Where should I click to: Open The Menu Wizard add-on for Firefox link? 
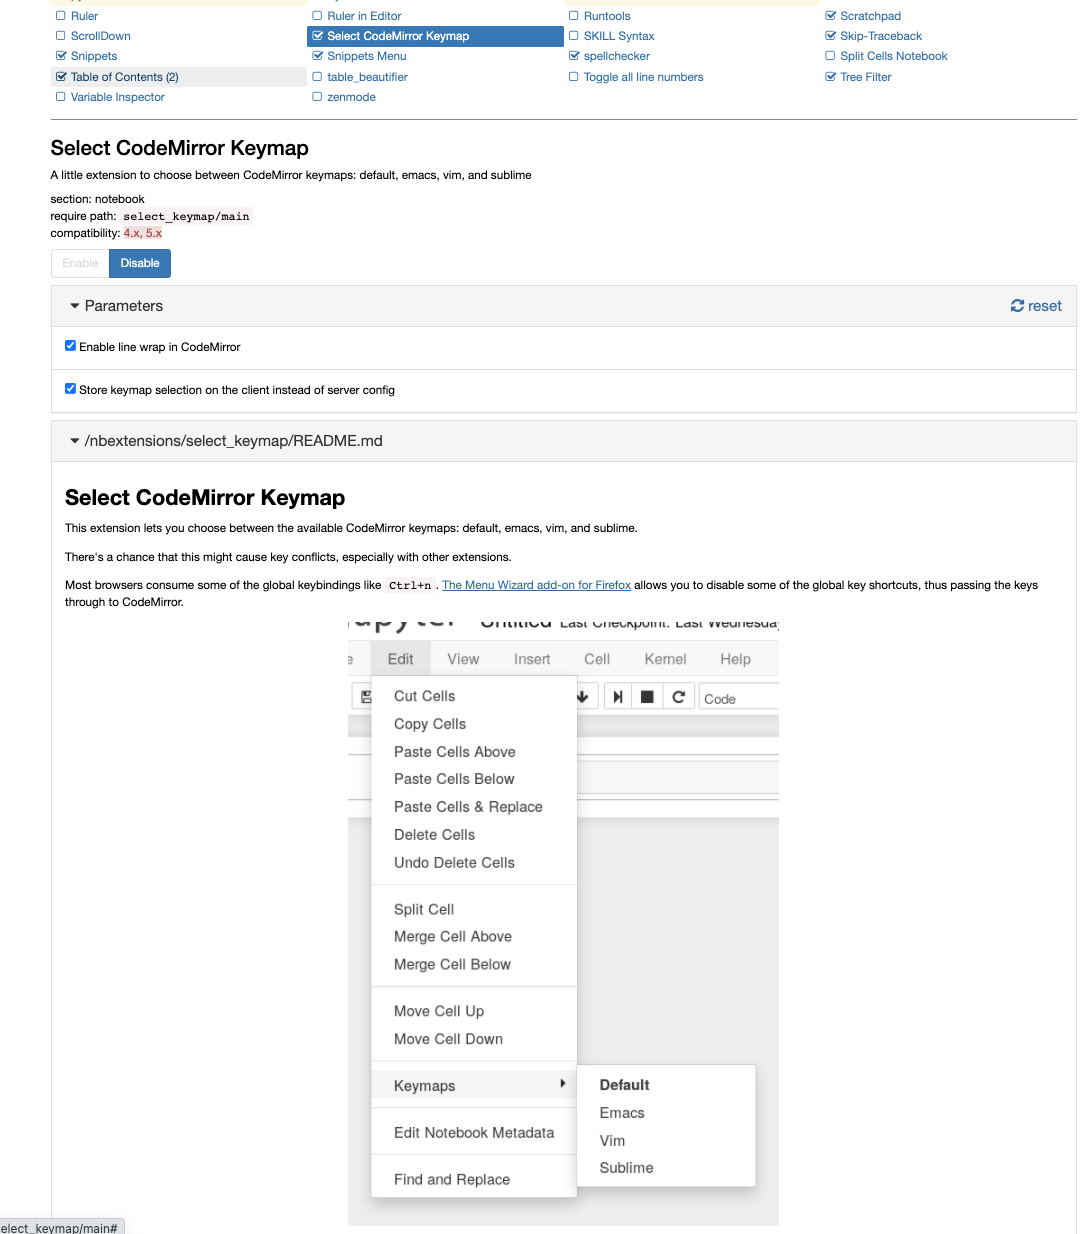pyautogui.click(x=536, y=585)
